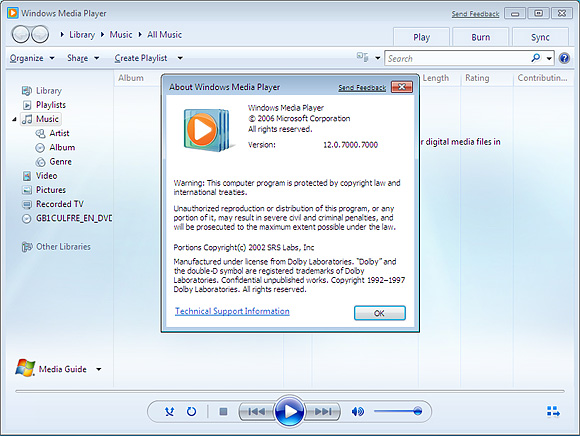Switch to Now Playing mode icon
The image size is (580, 436).
pyautogui.click(x=553, y=411)
